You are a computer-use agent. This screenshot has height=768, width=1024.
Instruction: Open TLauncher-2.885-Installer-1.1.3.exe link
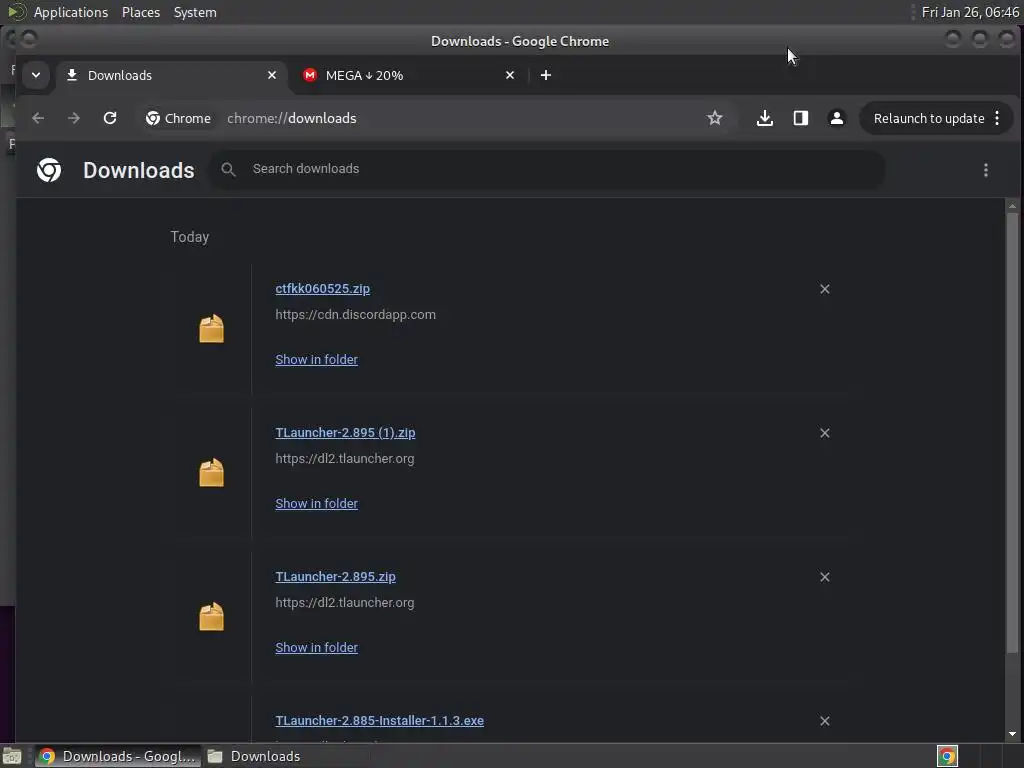379,720
